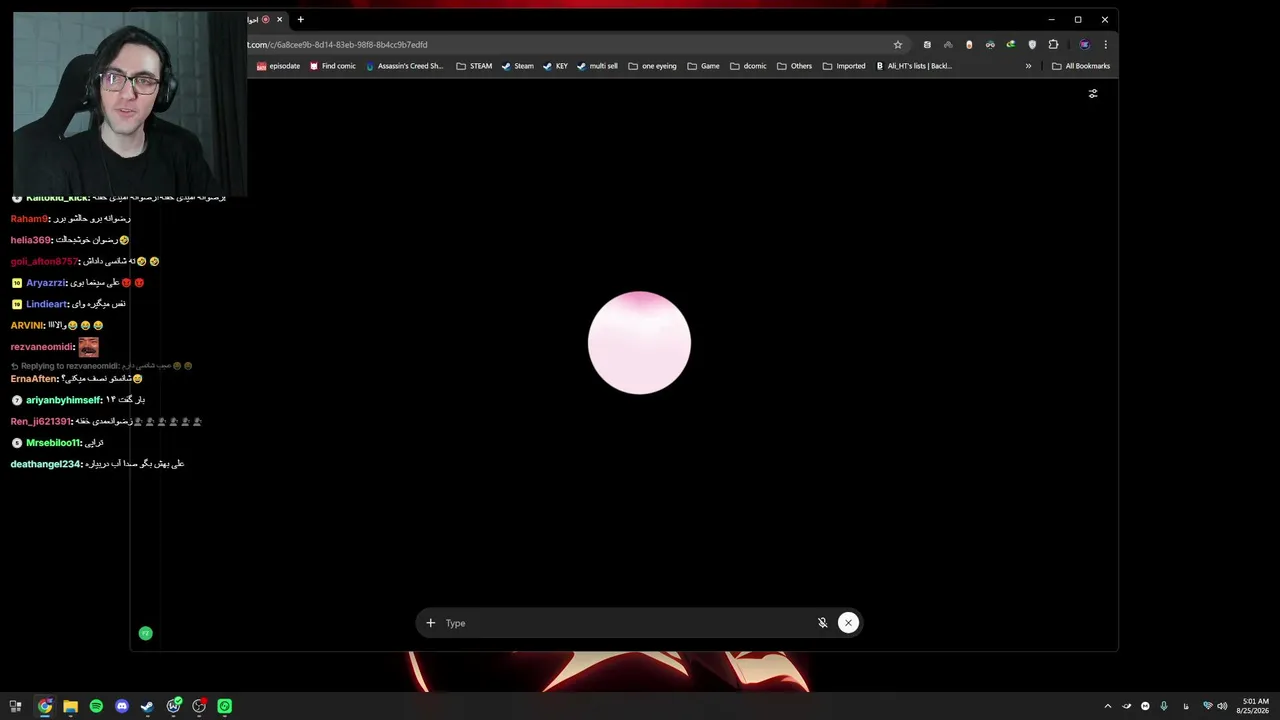
Task: Open the voice settings sliders icon
Action: [x=1093, y=93]
